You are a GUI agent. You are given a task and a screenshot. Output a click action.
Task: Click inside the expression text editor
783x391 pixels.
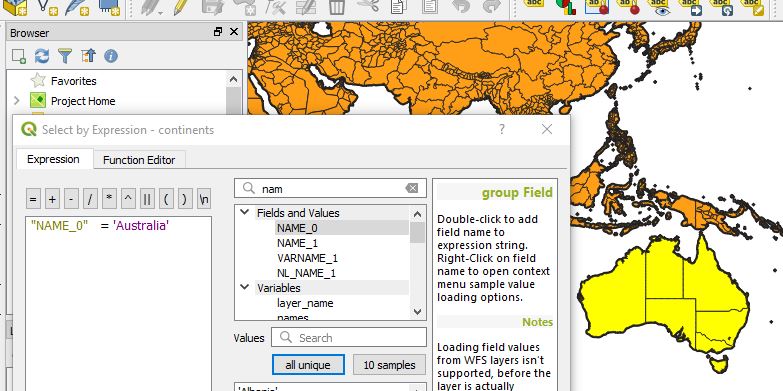coord(118,304)
